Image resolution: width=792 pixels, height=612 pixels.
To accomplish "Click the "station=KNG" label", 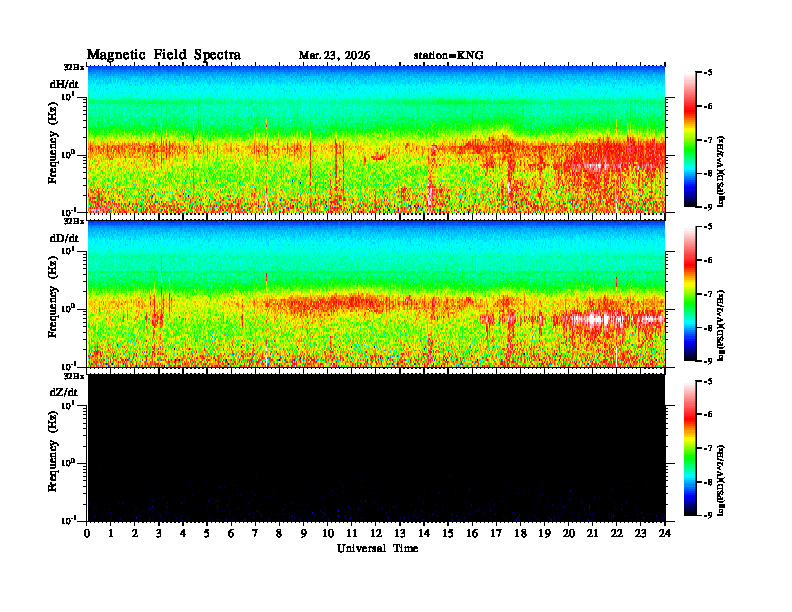I will point(448,56).
